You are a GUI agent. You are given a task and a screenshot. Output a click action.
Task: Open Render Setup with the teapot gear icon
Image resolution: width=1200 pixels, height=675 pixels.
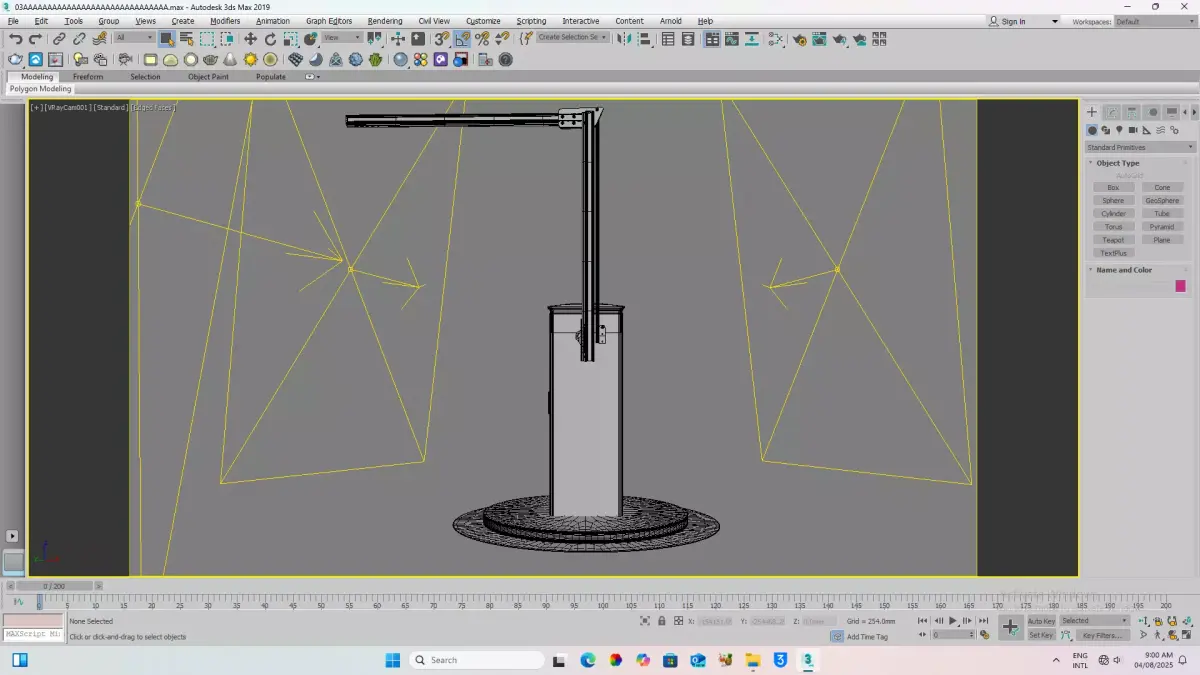[800, 39]
